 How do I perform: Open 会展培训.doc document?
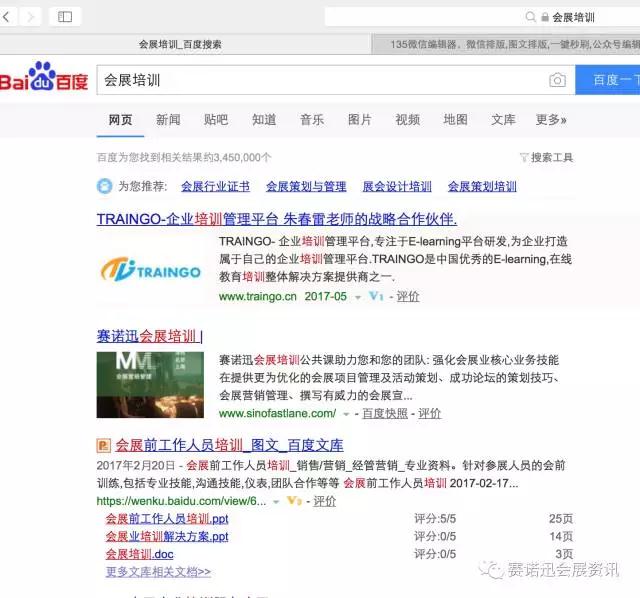pos(140,554)
